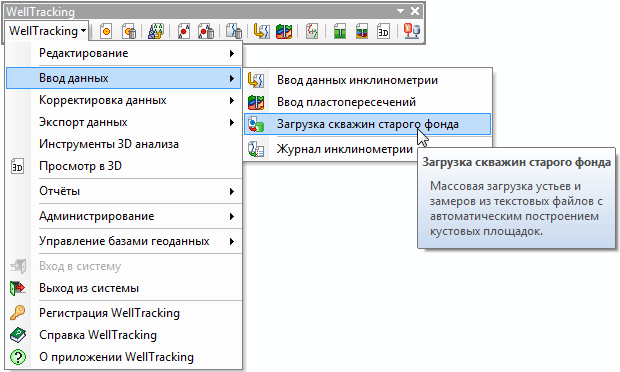Select Загрузка скважин старого фонда
Screen dimensions: 620x372
point(367,124)
